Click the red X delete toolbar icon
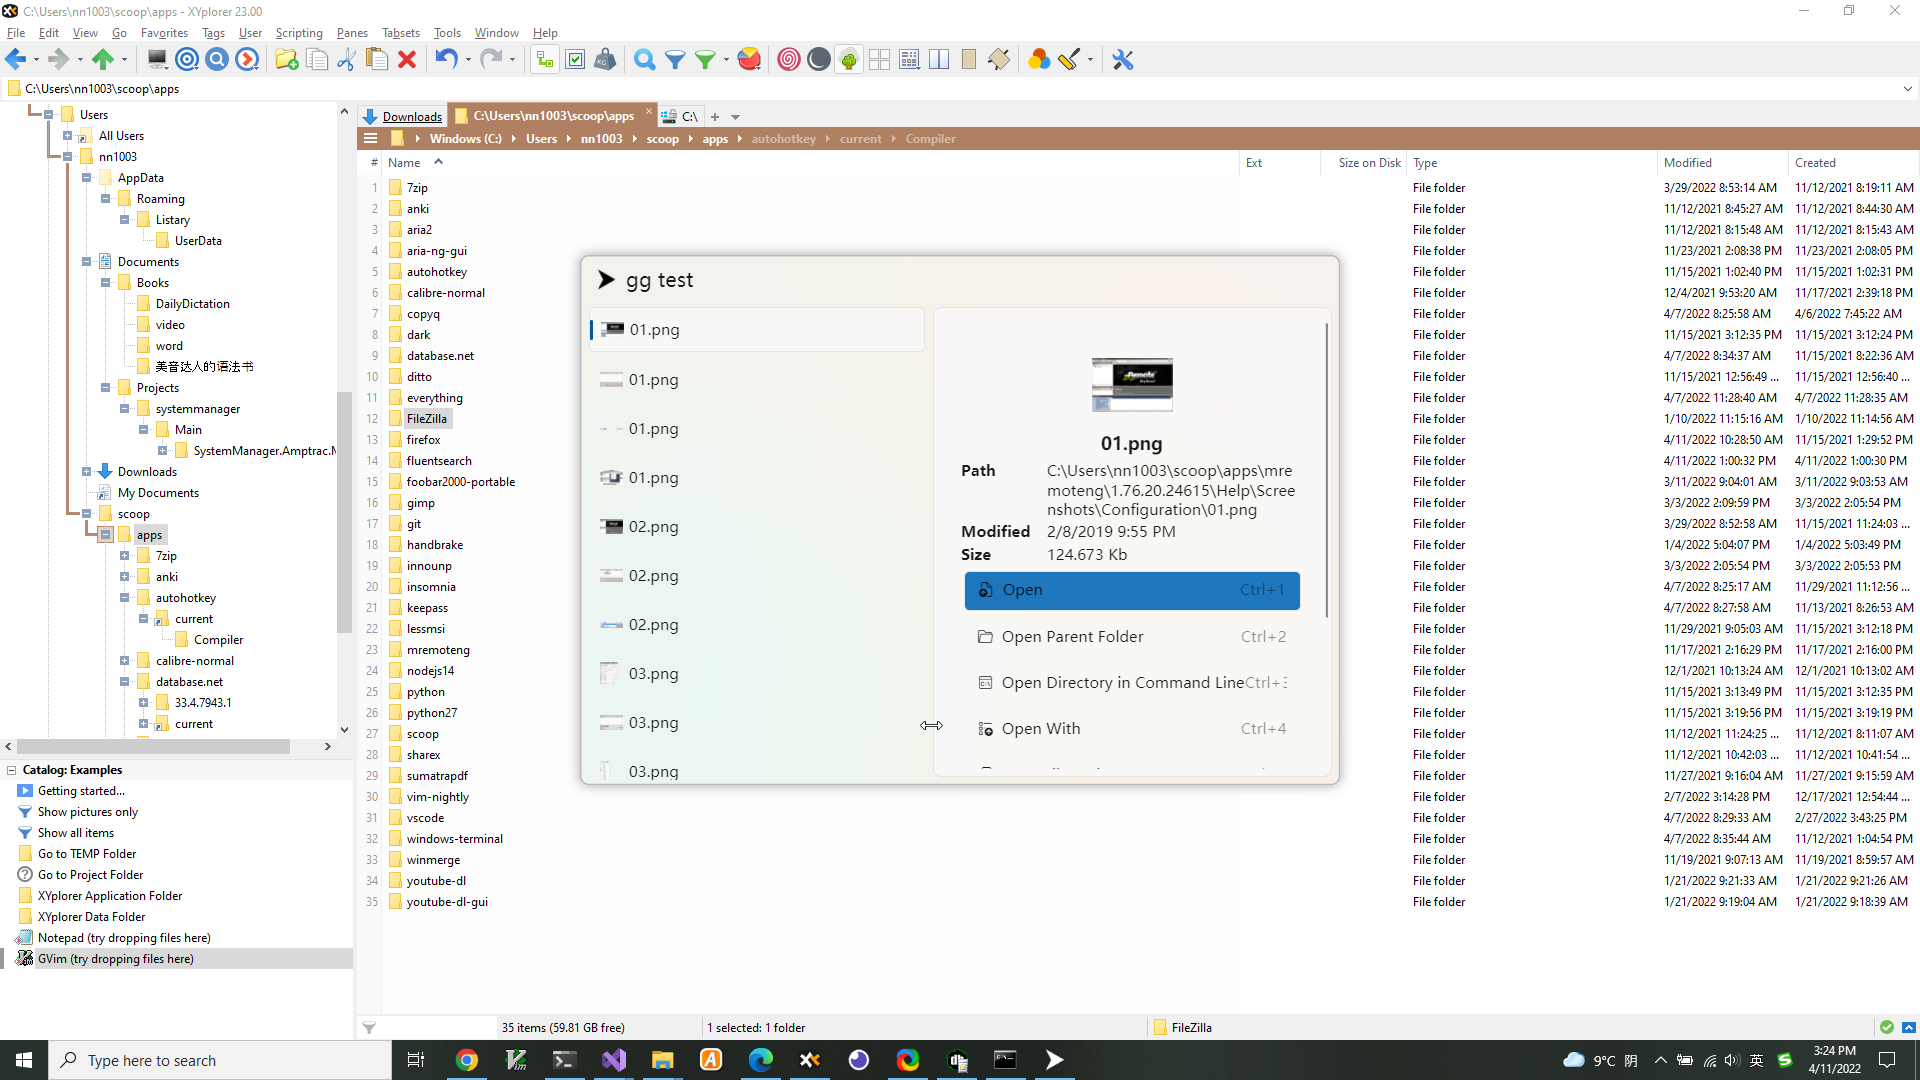 point(407,59)
